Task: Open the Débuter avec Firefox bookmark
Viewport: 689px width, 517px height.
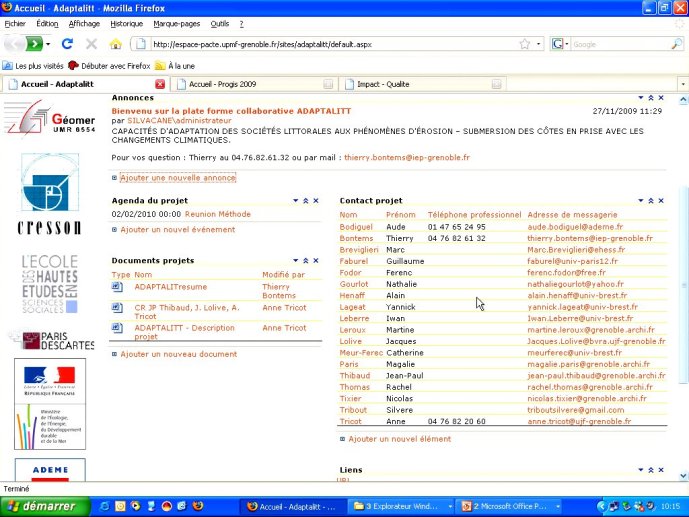Action: [109, 66]
